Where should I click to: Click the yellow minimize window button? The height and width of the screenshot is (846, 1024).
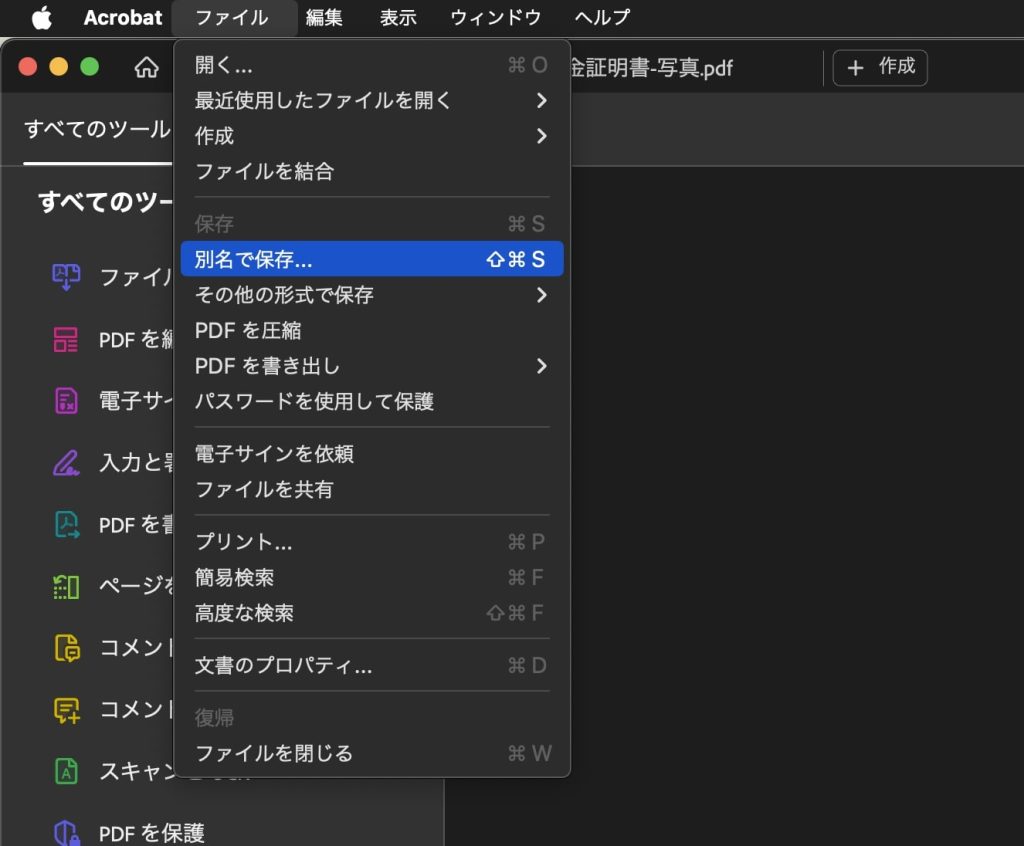point(59,67)
